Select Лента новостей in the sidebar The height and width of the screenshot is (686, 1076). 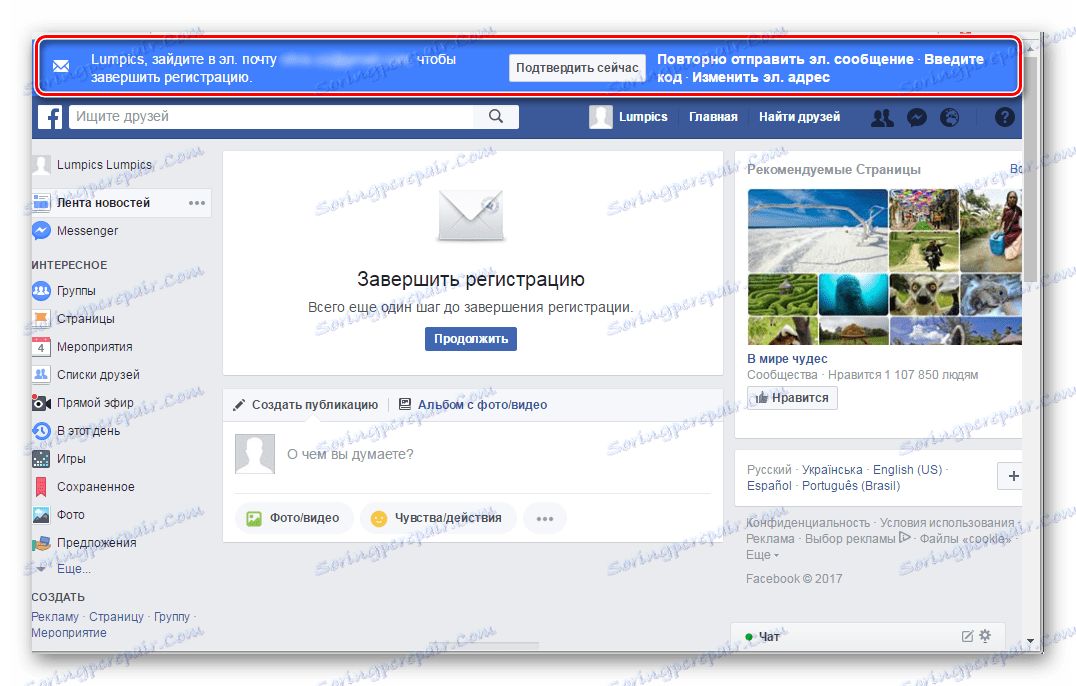[103, 203]
